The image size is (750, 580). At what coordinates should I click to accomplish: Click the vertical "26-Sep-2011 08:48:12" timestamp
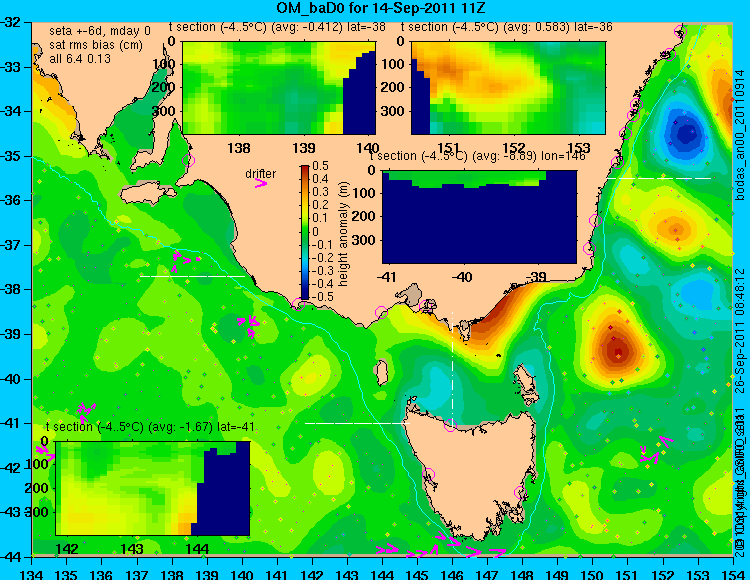pos(740,330)
